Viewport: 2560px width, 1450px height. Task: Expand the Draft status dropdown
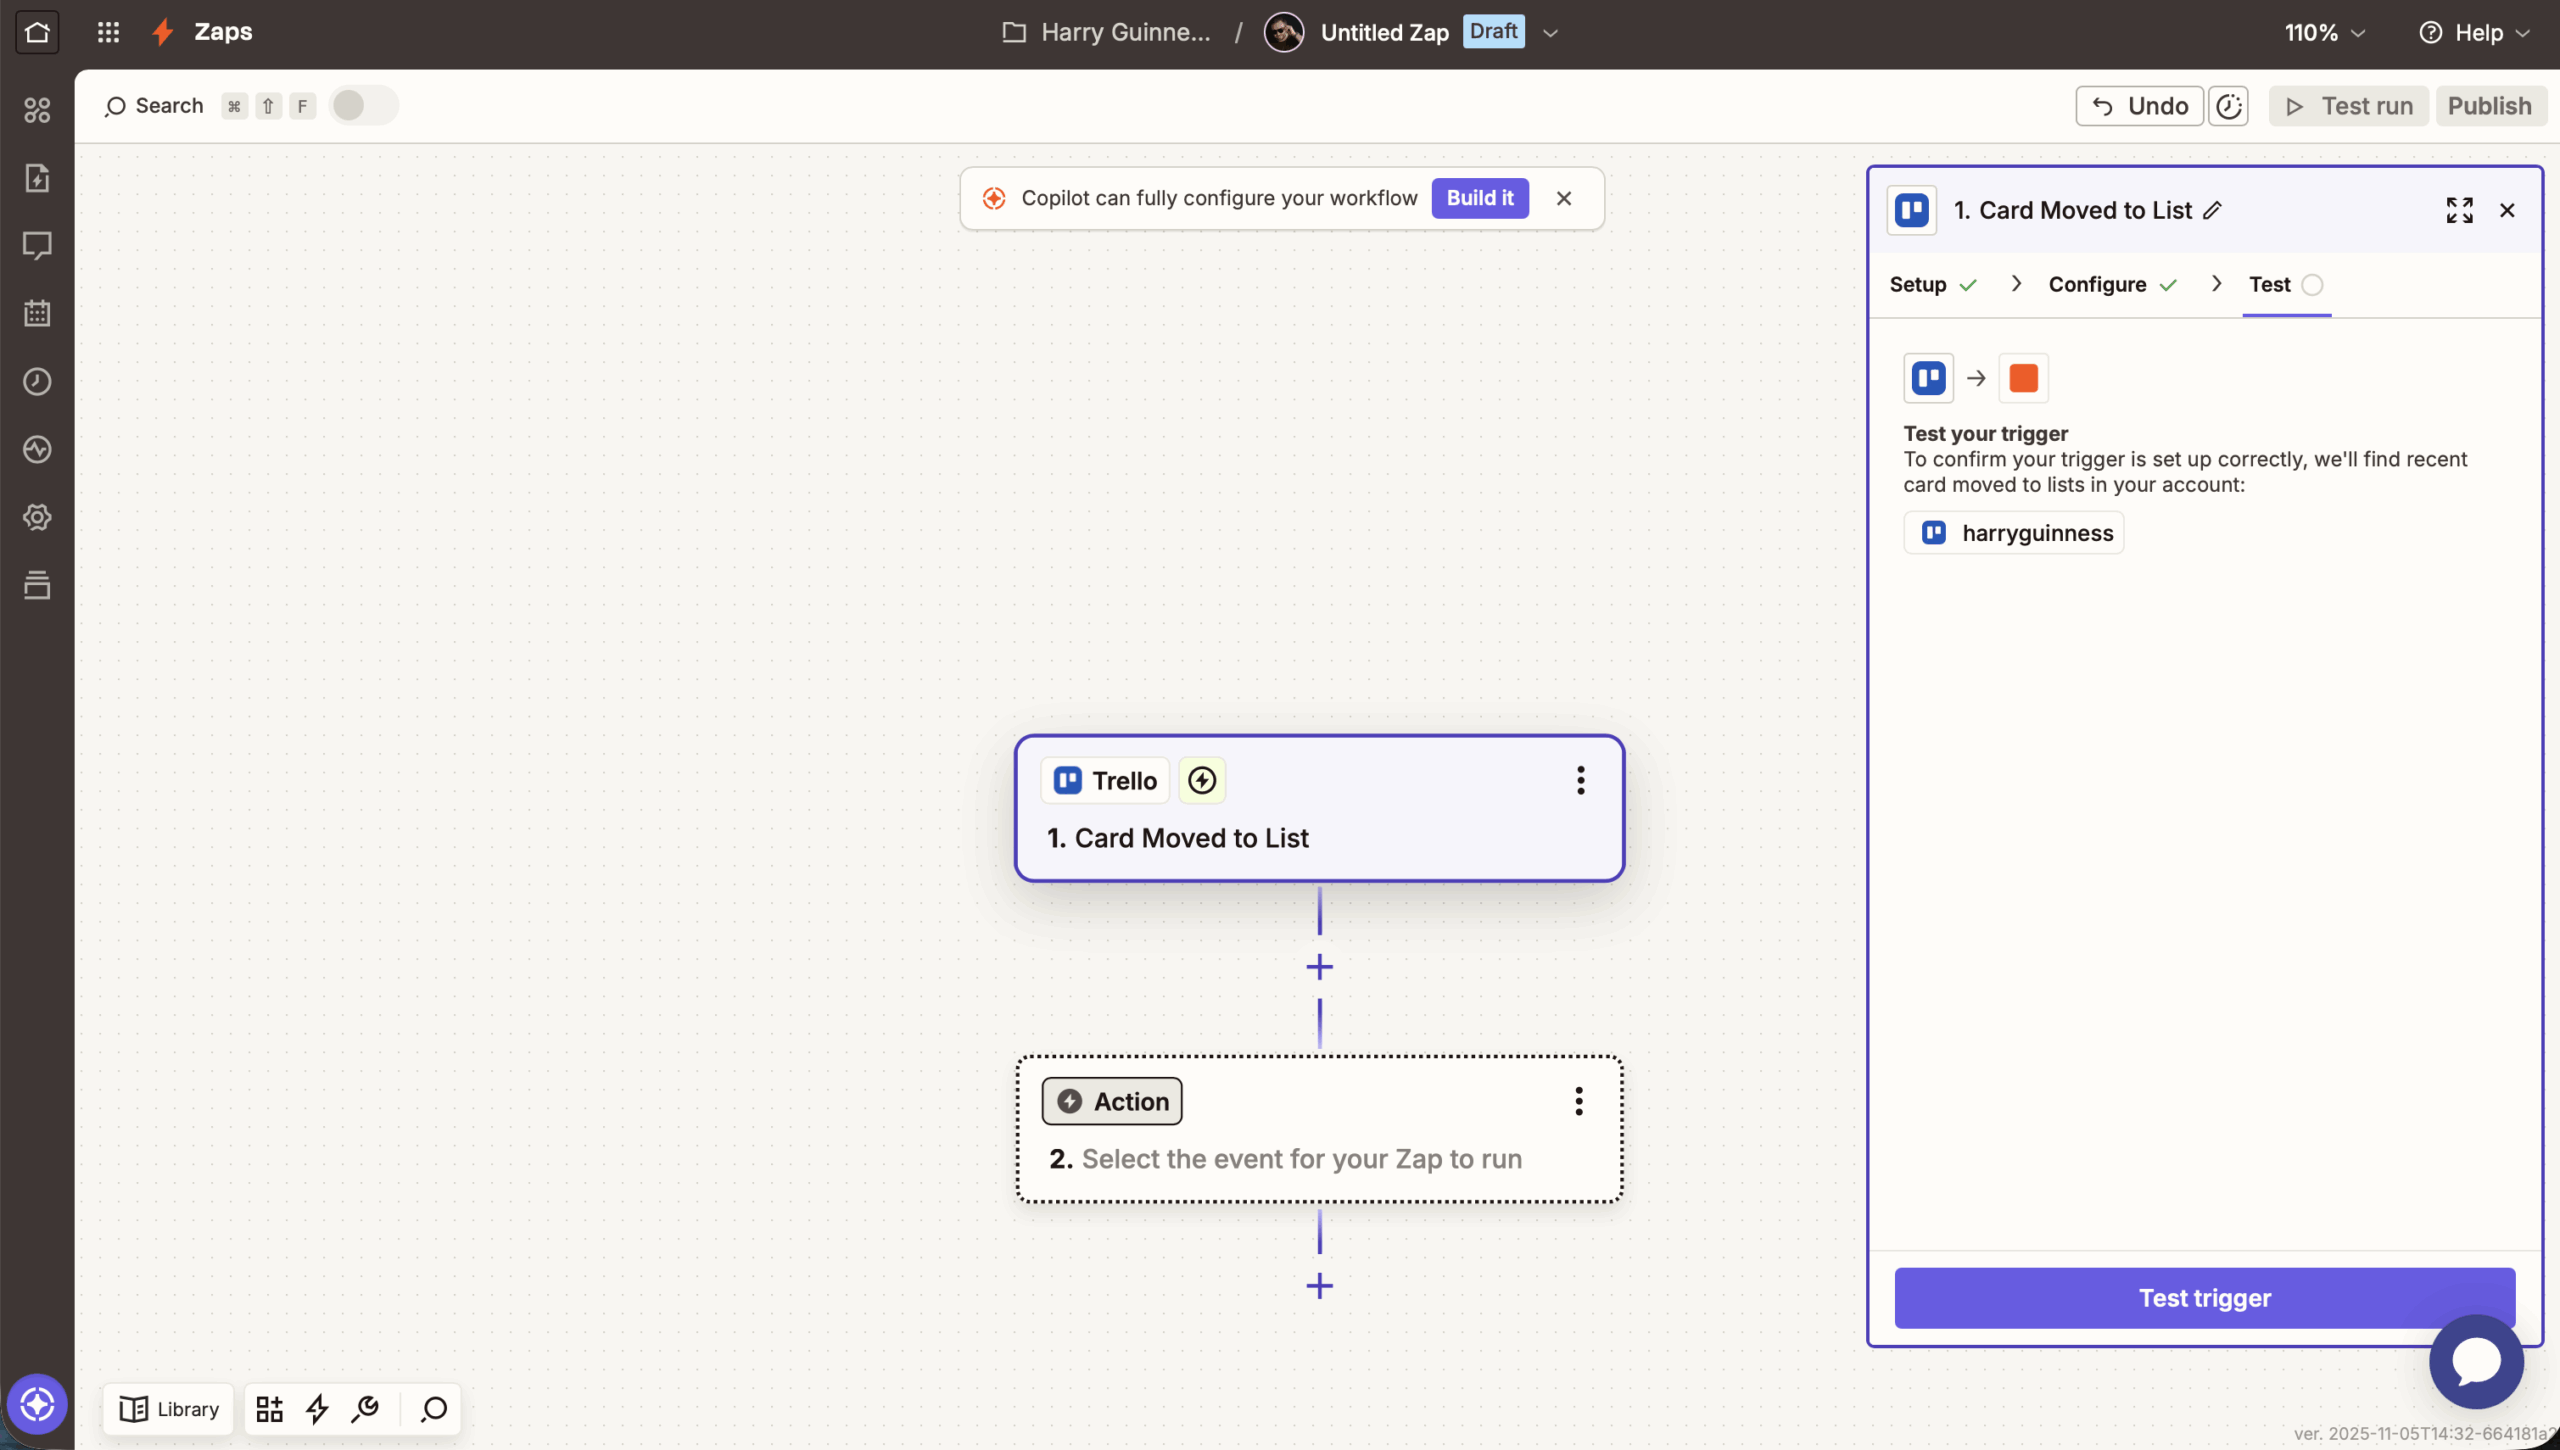1549,32
